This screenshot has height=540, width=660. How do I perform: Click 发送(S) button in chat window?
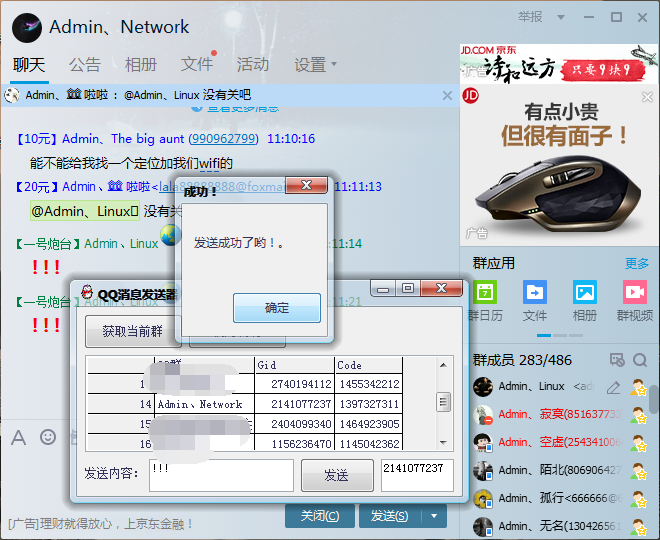click(x=390, y=516)
